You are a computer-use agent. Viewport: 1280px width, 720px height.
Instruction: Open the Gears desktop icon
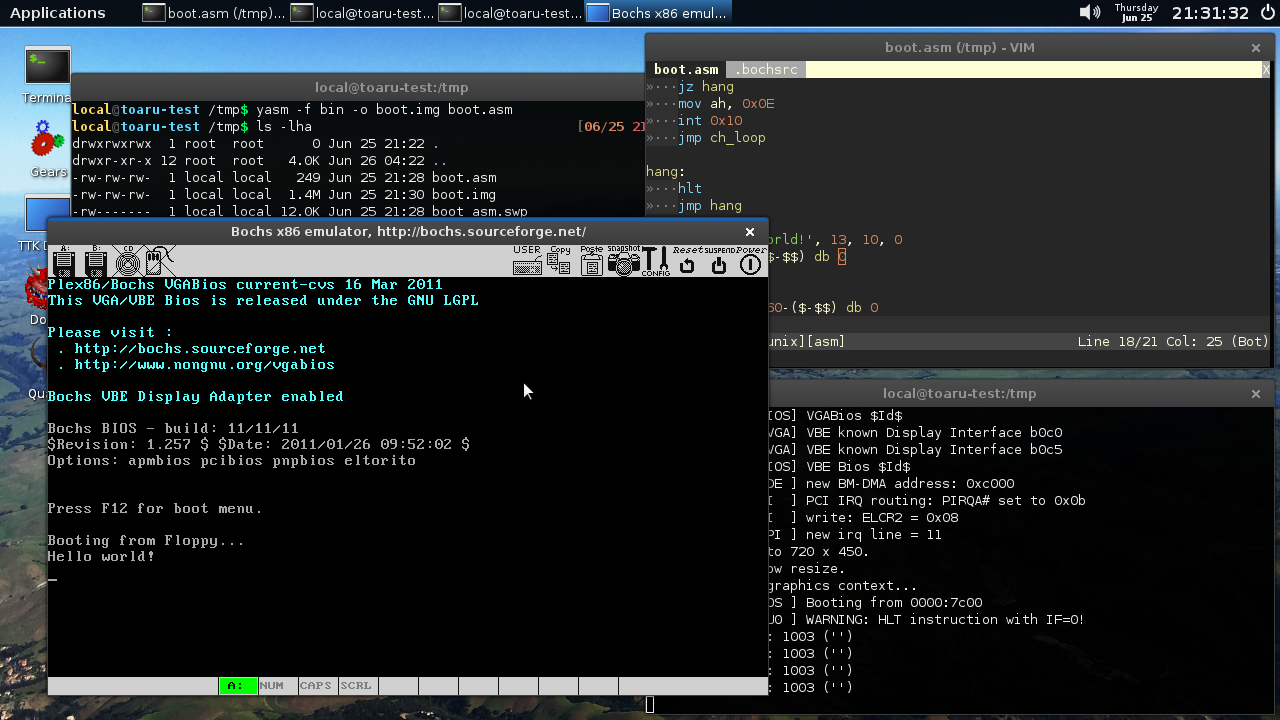click(47, 150)
